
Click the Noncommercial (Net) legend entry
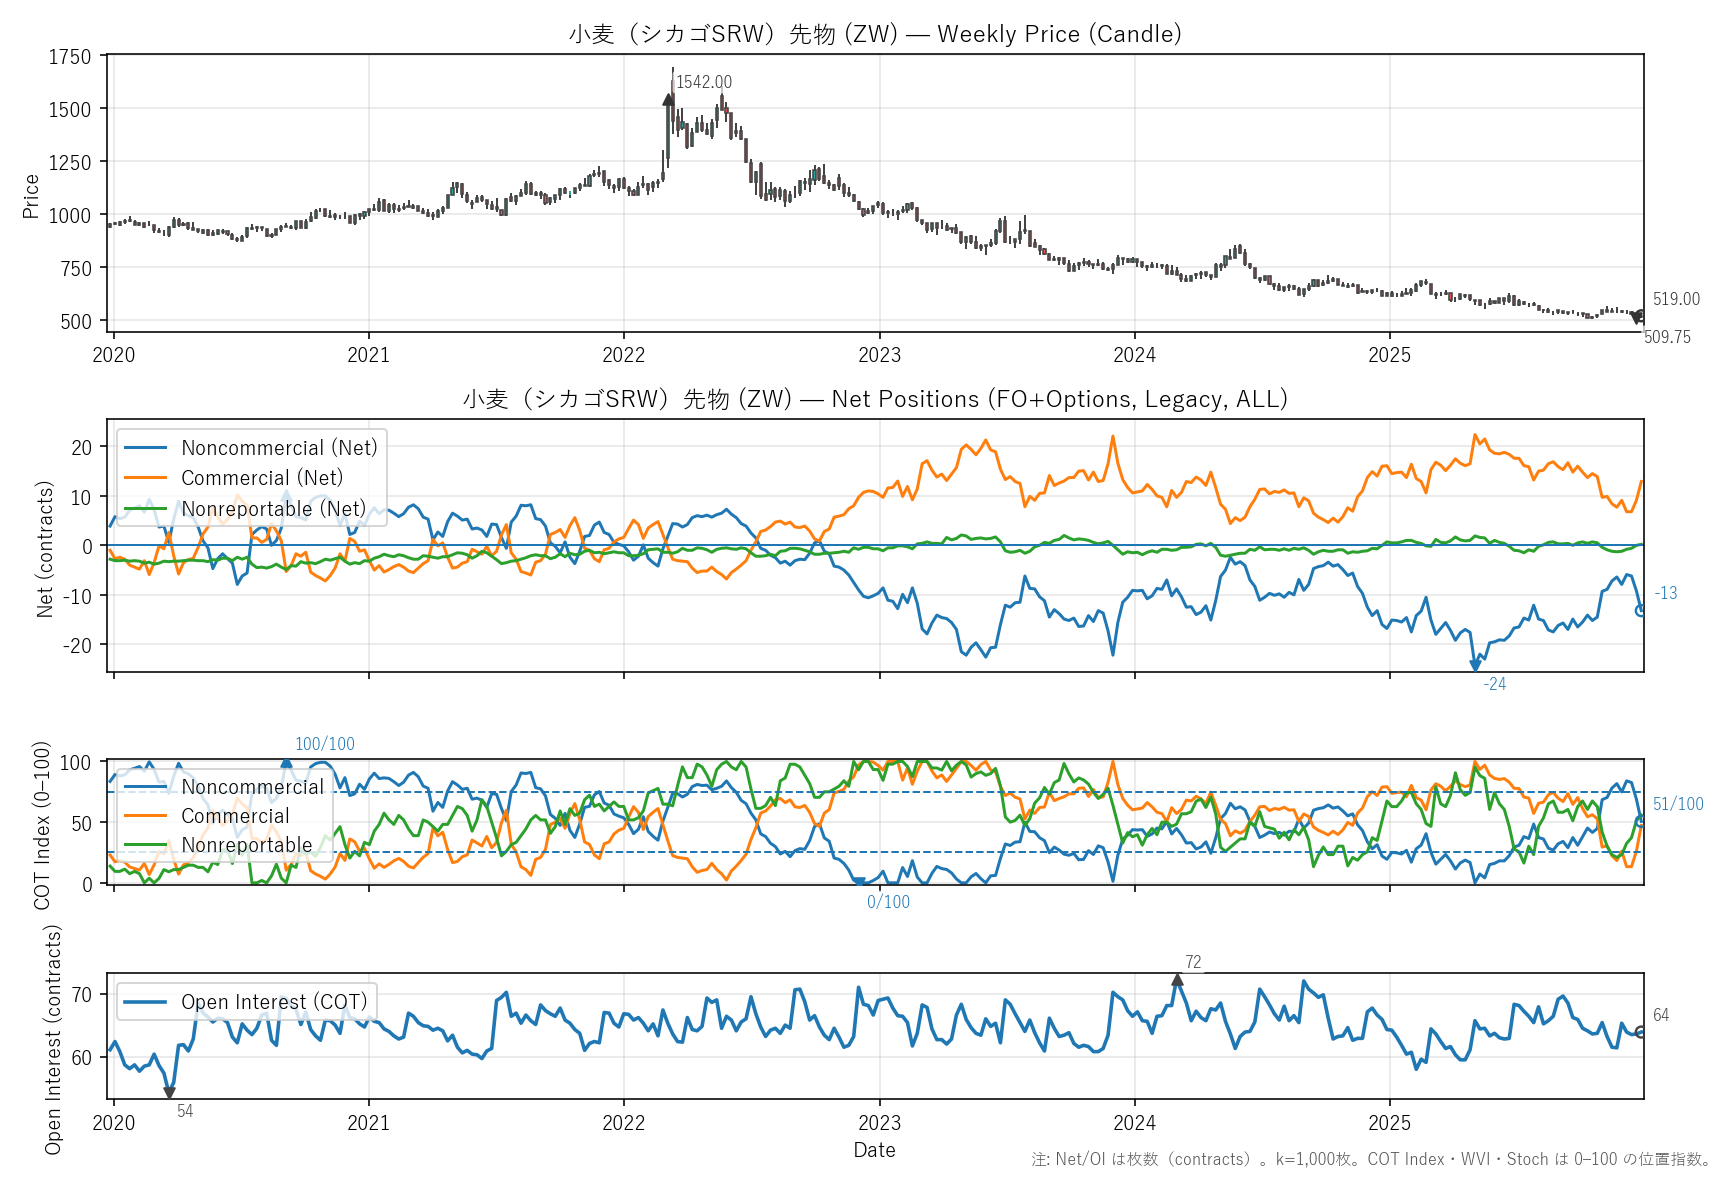[279, 448]
